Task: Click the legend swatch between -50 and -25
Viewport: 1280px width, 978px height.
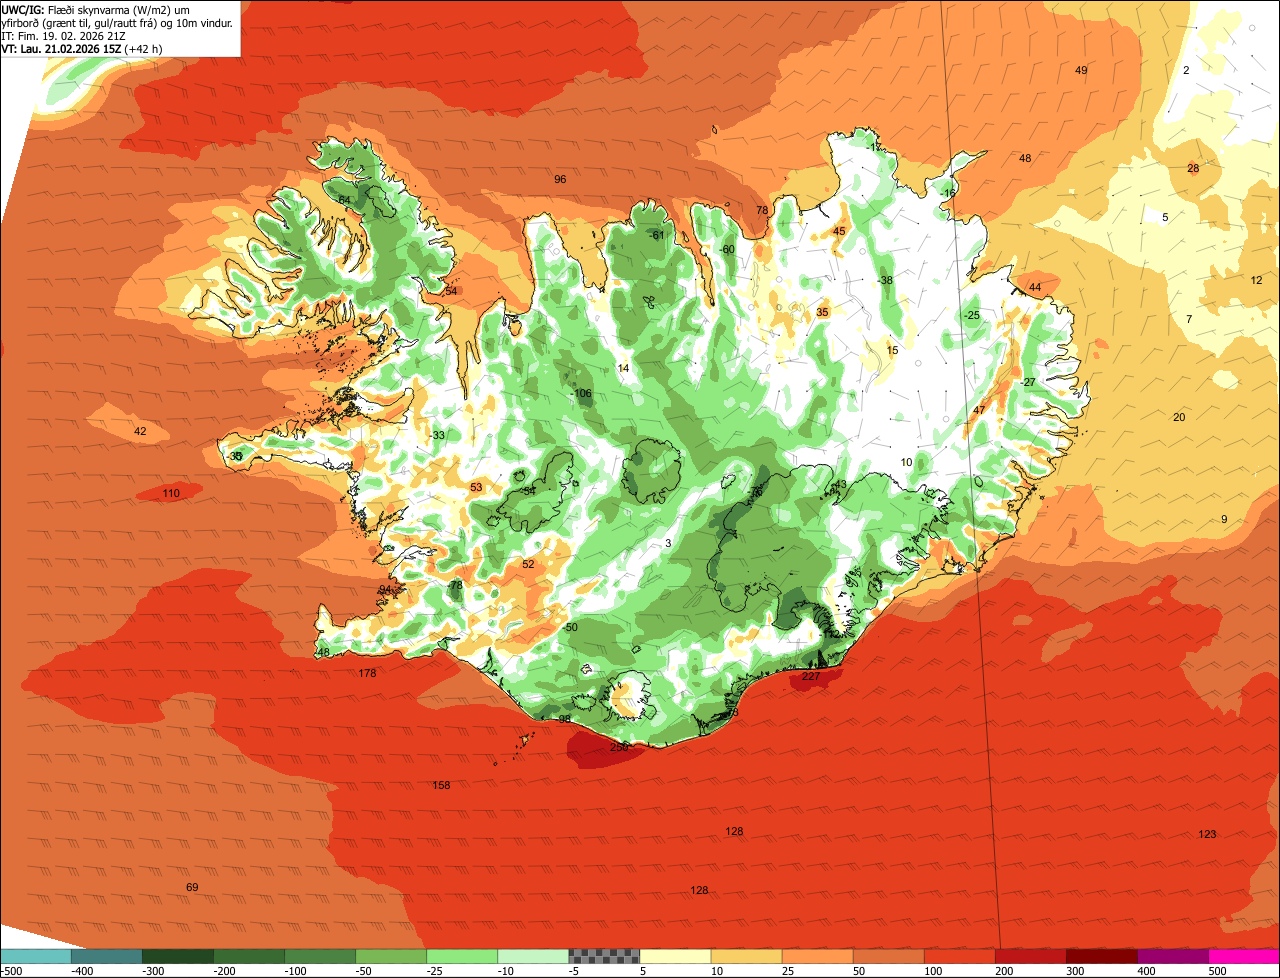Action: click(x=390, y=956)
